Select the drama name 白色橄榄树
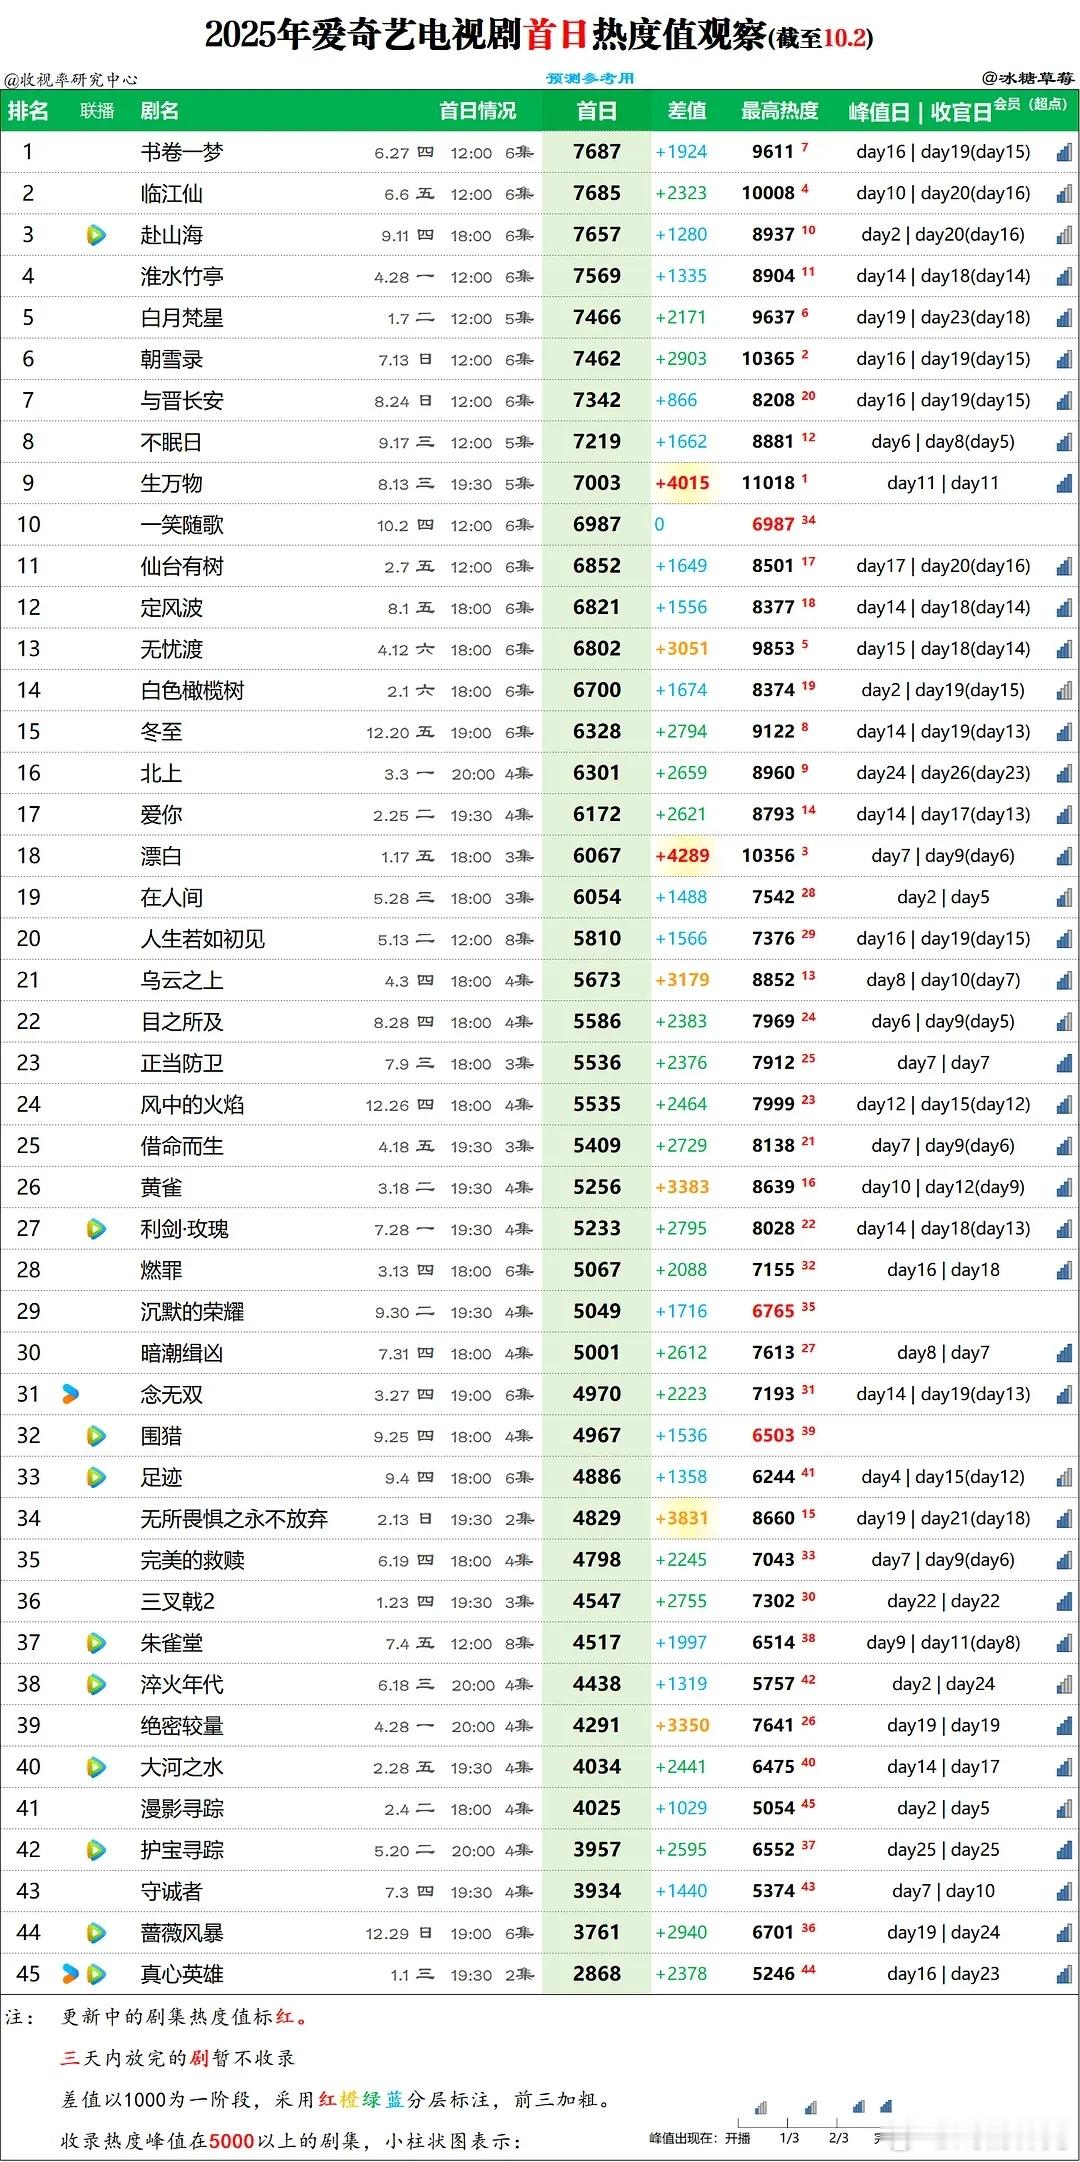The image size is (1080, 2162). (192, 690)
